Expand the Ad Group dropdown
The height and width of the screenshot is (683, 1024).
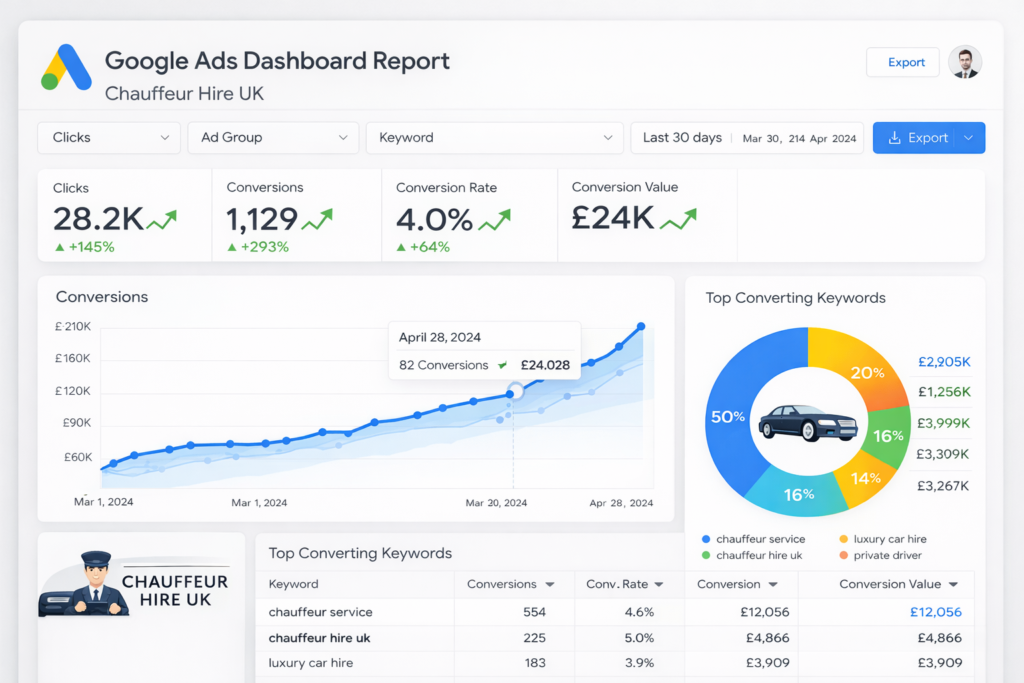273,138
